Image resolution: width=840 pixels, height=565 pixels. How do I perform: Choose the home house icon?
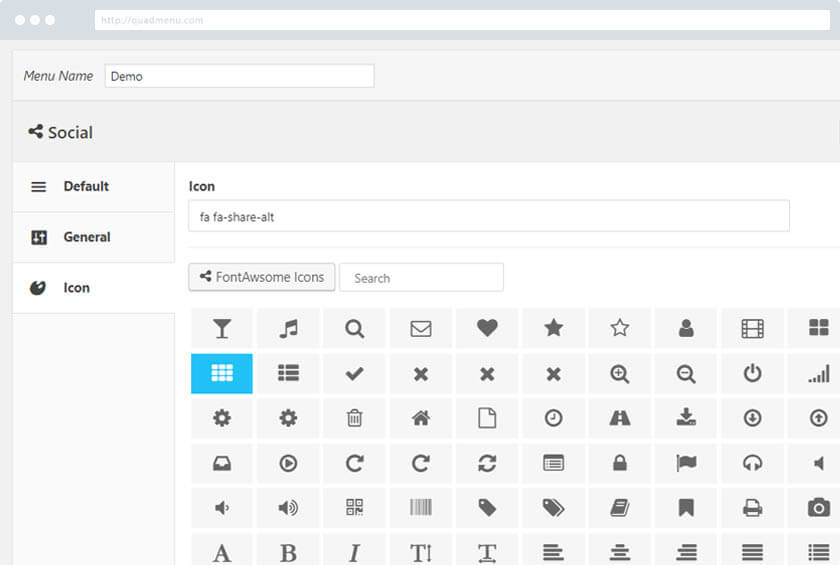(x=421, y=418)
